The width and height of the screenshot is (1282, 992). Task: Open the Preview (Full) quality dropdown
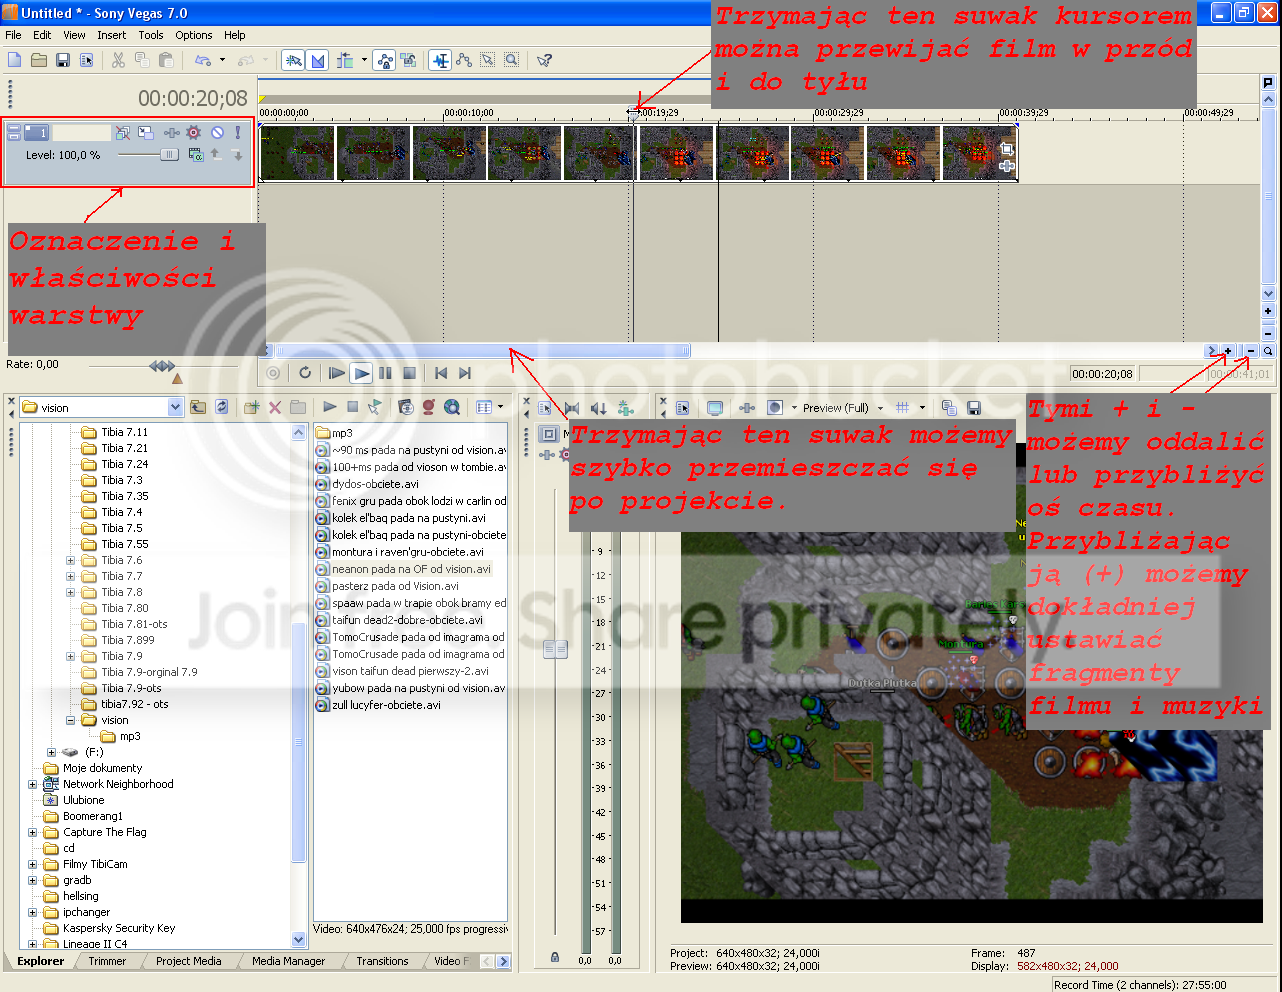click(x=880, y=408)
